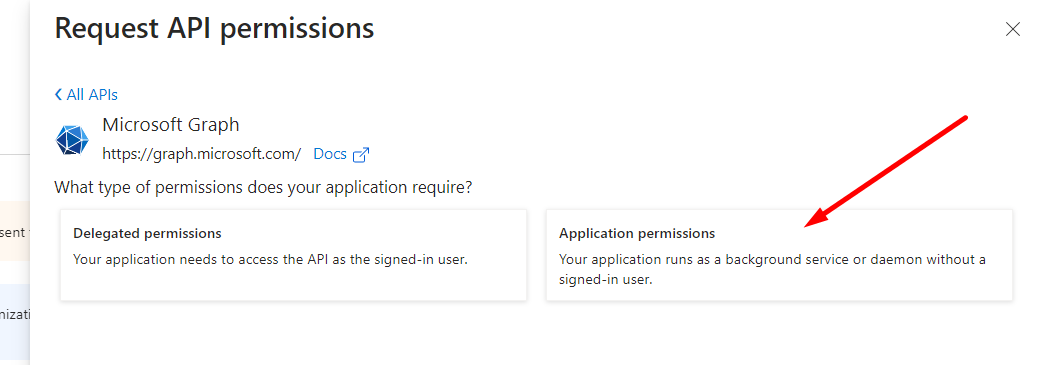Viewport: 1039px width, 365px height.
Task: Click the Microsoft Graph polyhedron logo
Action: tap(72, 140)
